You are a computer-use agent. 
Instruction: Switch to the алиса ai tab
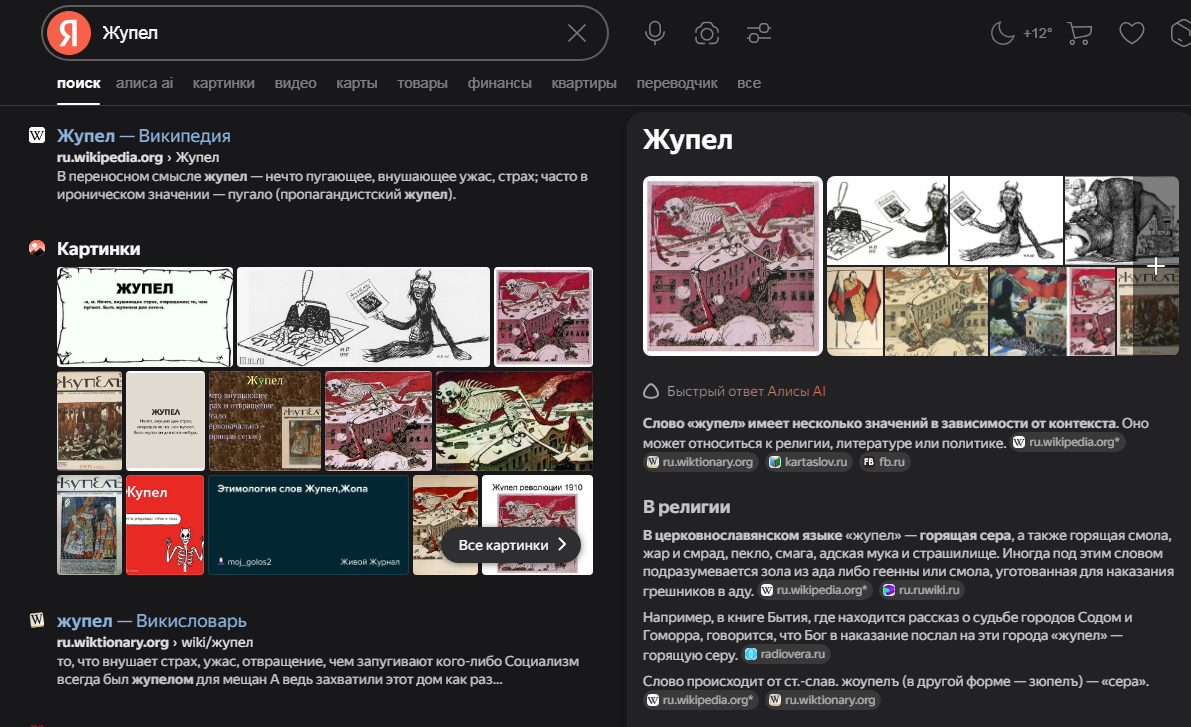click(144, 83)
